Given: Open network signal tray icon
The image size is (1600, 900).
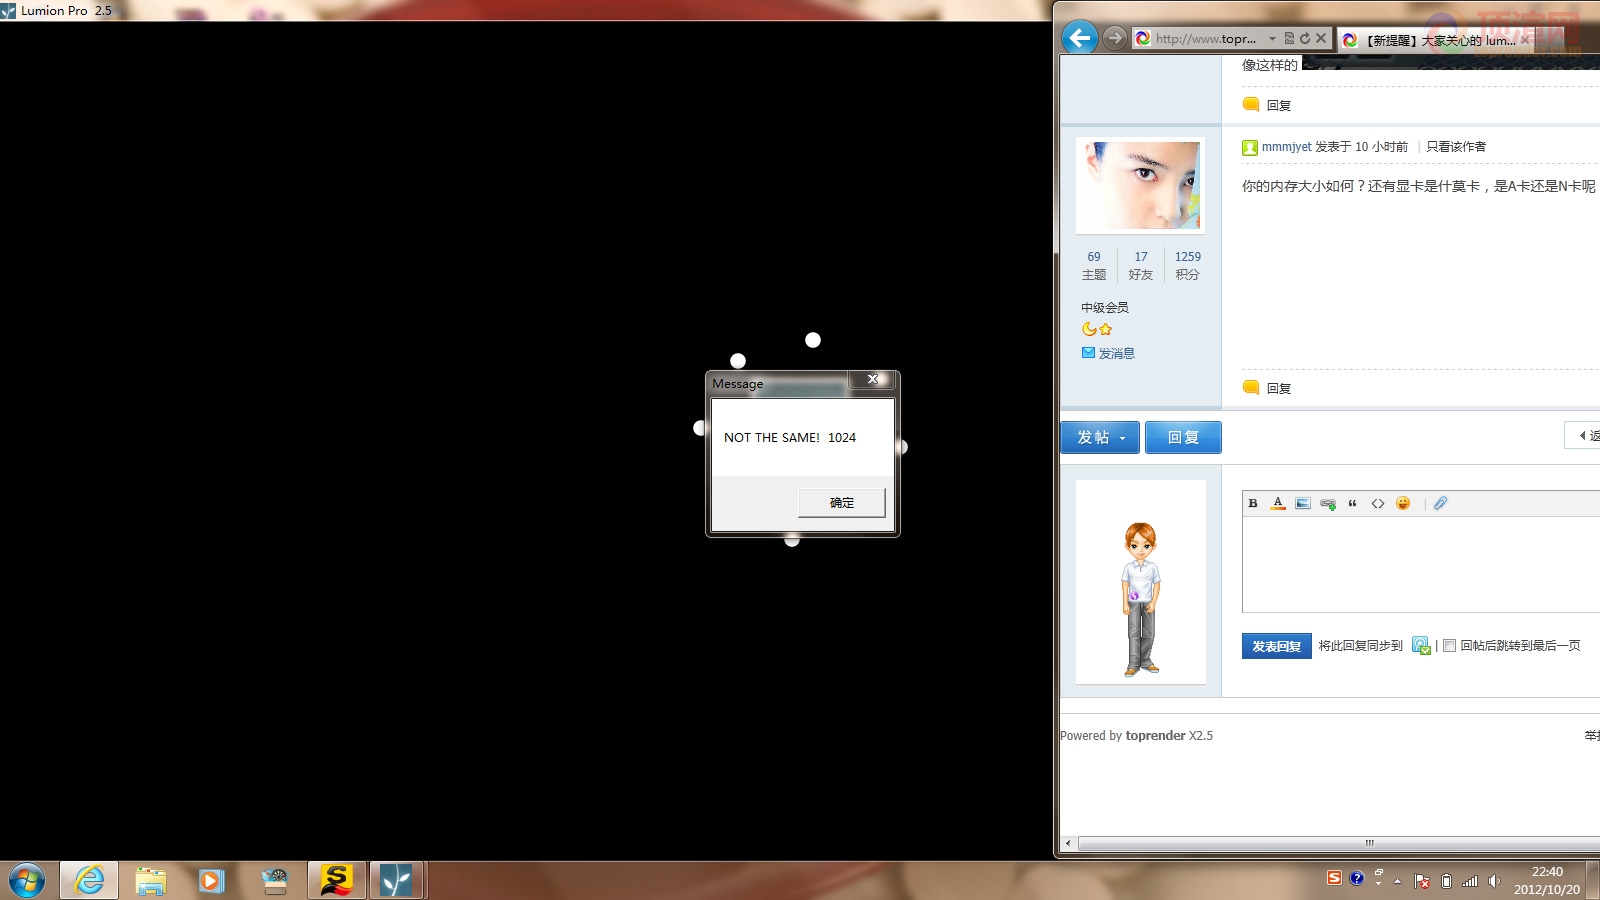Looking at the screenshot, I should (x=1470, y=881).
